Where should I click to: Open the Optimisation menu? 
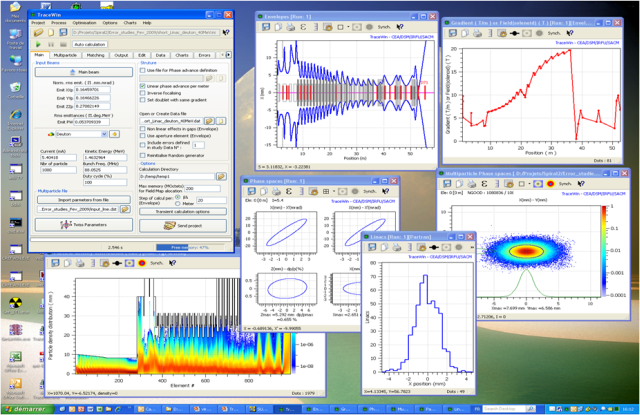[x=84, y=23]
